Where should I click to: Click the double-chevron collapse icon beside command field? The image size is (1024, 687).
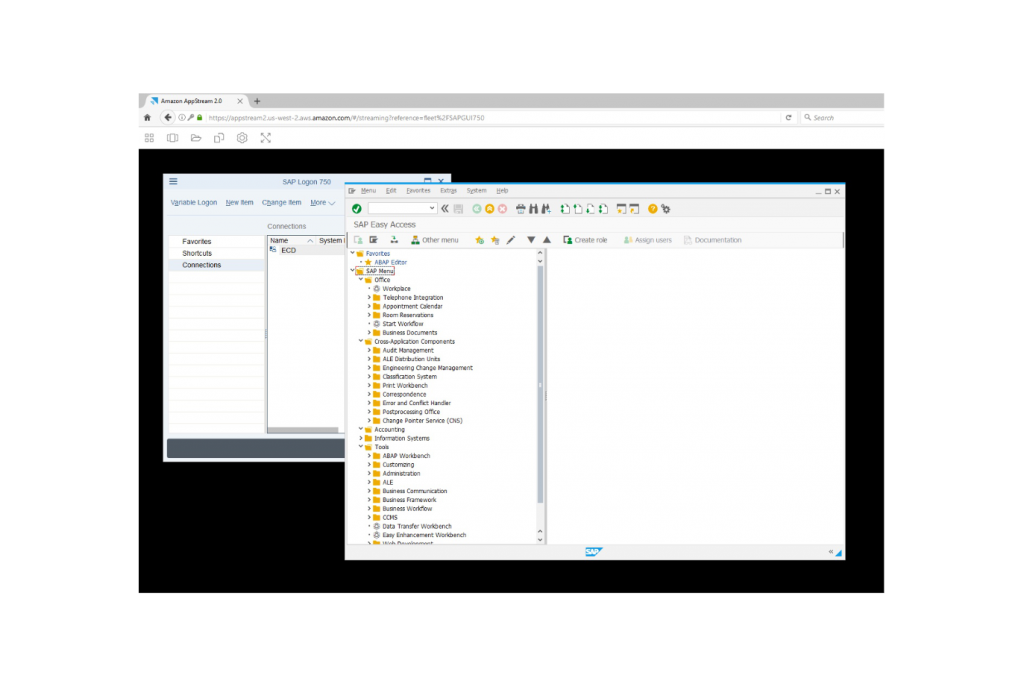tap(445, 209)
